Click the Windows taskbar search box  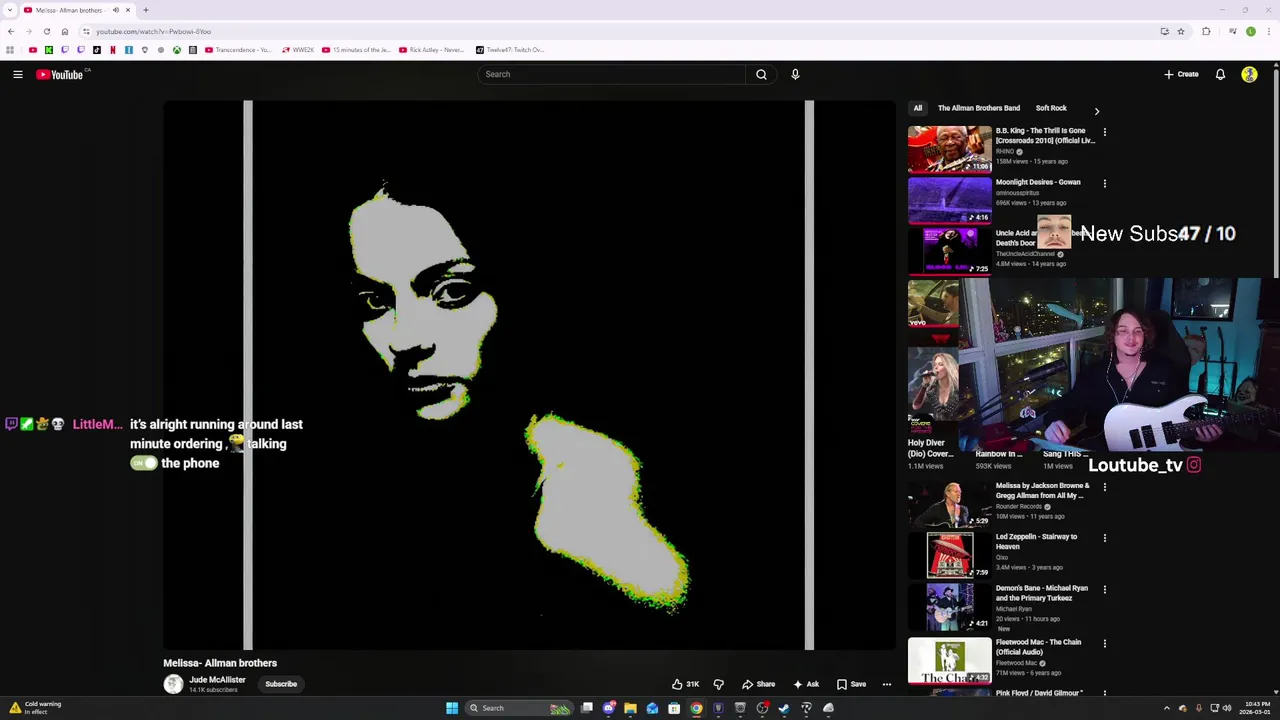(518, 708)
